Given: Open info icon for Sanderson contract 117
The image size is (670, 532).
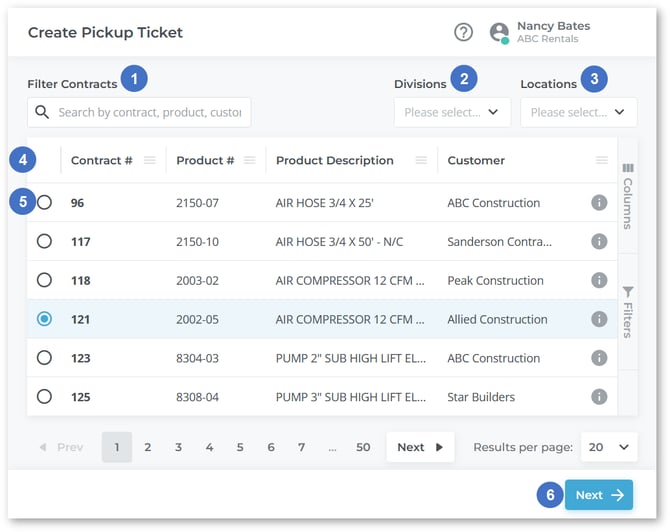Looking at the screenshot, I should 599,242.
